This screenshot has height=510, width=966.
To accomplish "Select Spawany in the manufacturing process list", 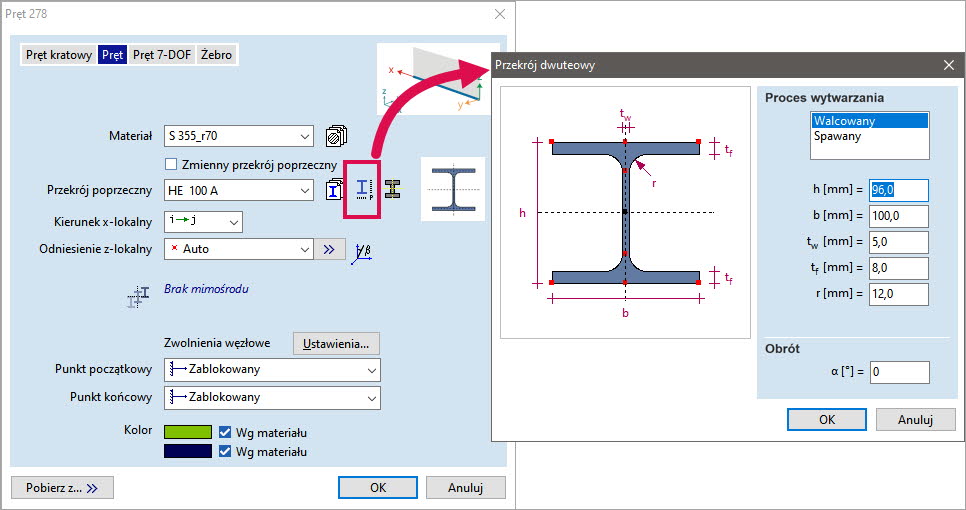I will [x=838, y=136].
